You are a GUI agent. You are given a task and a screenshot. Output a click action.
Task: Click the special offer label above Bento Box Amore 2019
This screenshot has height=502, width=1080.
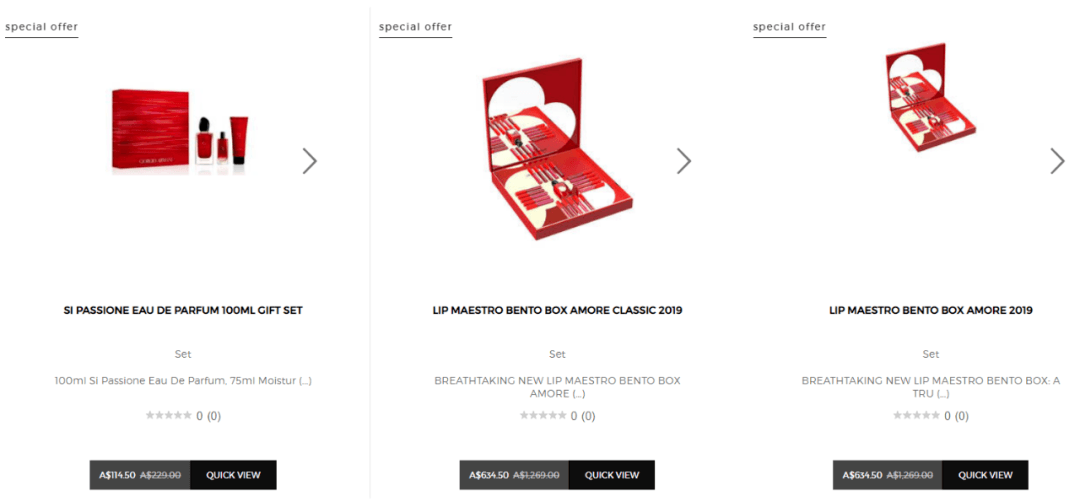pyautogui.click(x=789, y=28)
